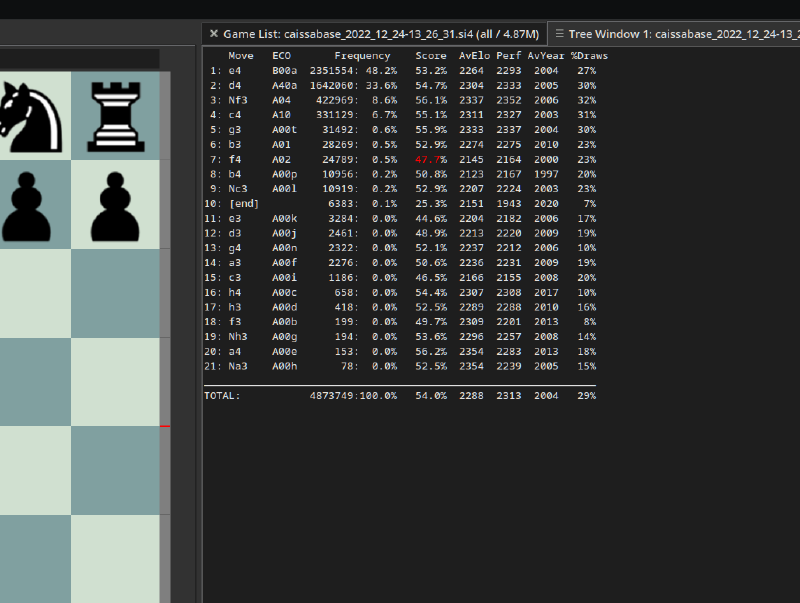This screenshot has height=603, width=800.
Task: Open the Tree Window 1 tab menu icon
Action: tap(560, 33)
